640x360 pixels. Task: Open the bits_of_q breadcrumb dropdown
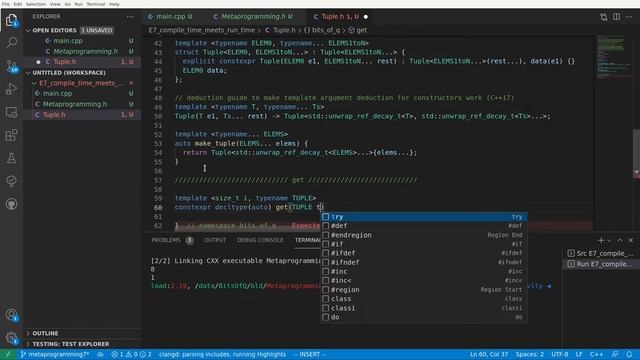pyautogui.click(x=321, y=30)
